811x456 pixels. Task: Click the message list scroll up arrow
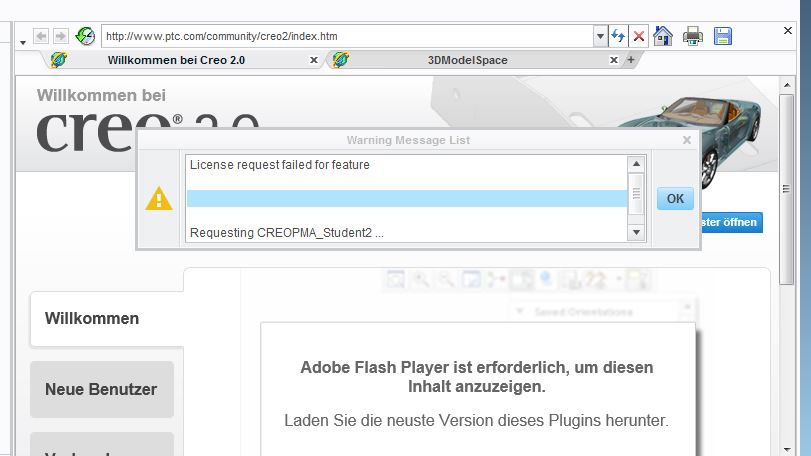point(636,164)
